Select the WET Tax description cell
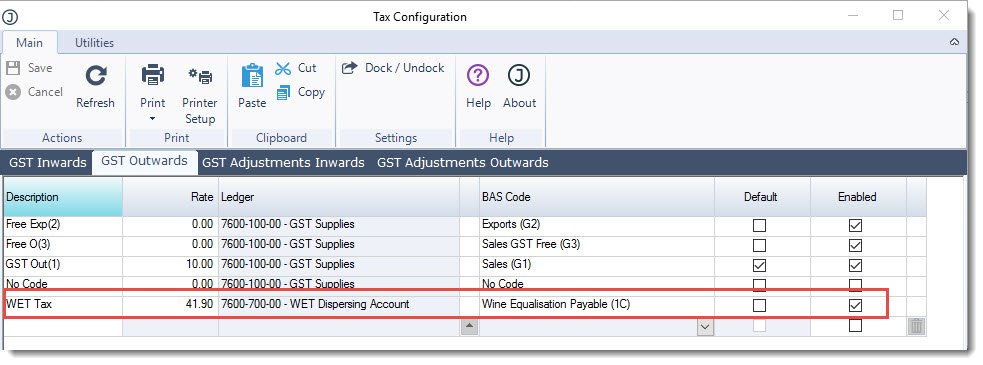Viewport: 983px width, 365px height. pos(63,305)
